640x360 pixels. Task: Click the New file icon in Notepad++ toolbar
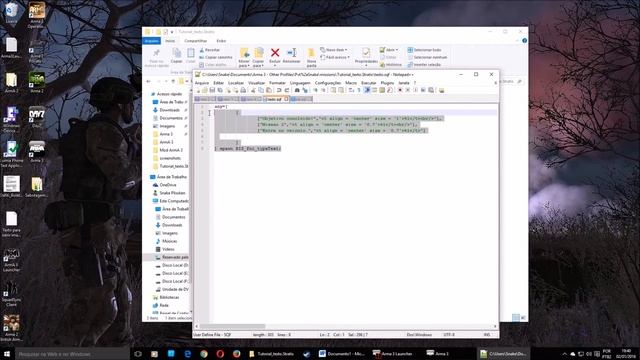click(x=198, y=90)
